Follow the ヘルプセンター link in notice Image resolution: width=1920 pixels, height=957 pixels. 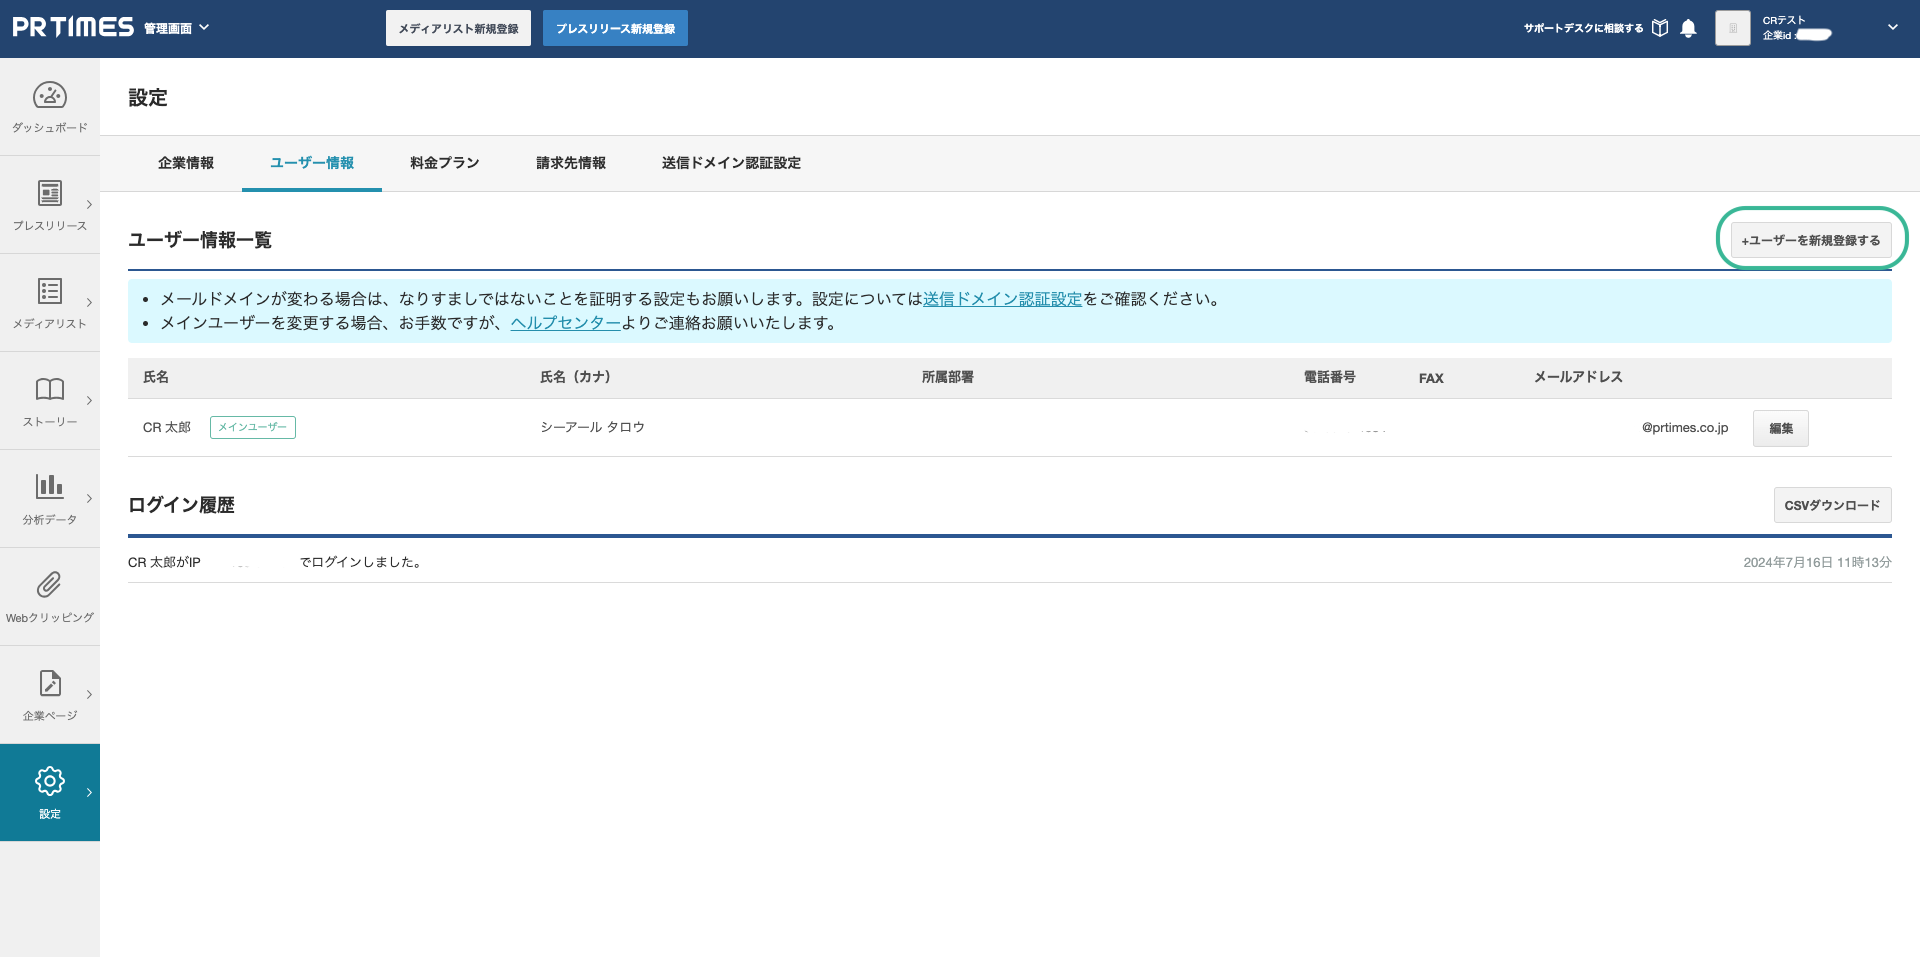(x=565, y=323)
